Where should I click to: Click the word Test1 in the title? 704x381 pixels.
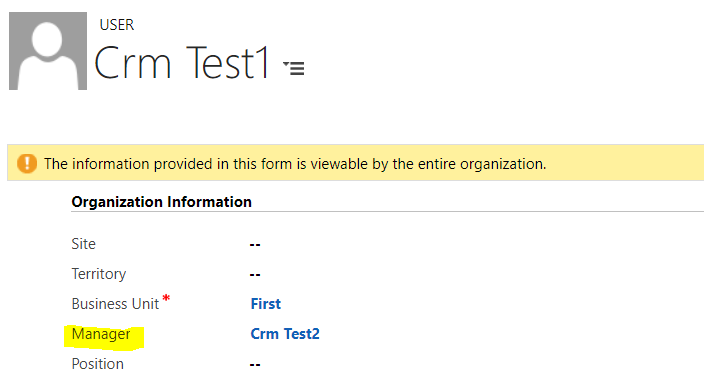[x=227, y=63]
